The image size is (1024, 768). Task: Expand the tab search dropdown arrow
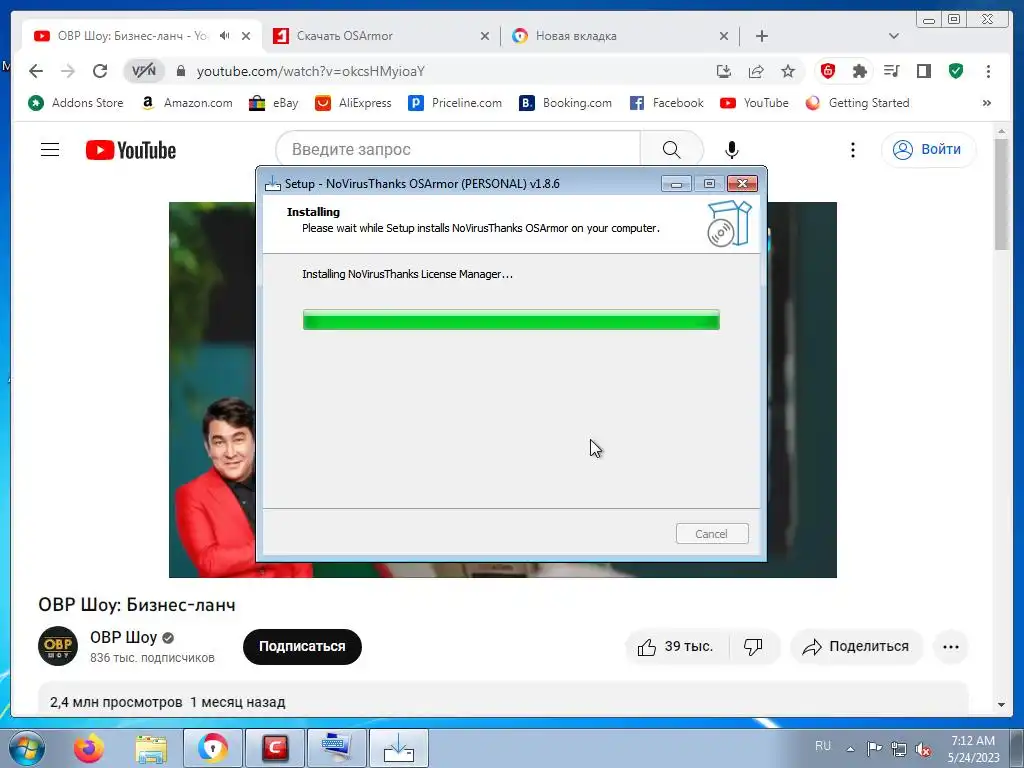(x=893, y=36)
